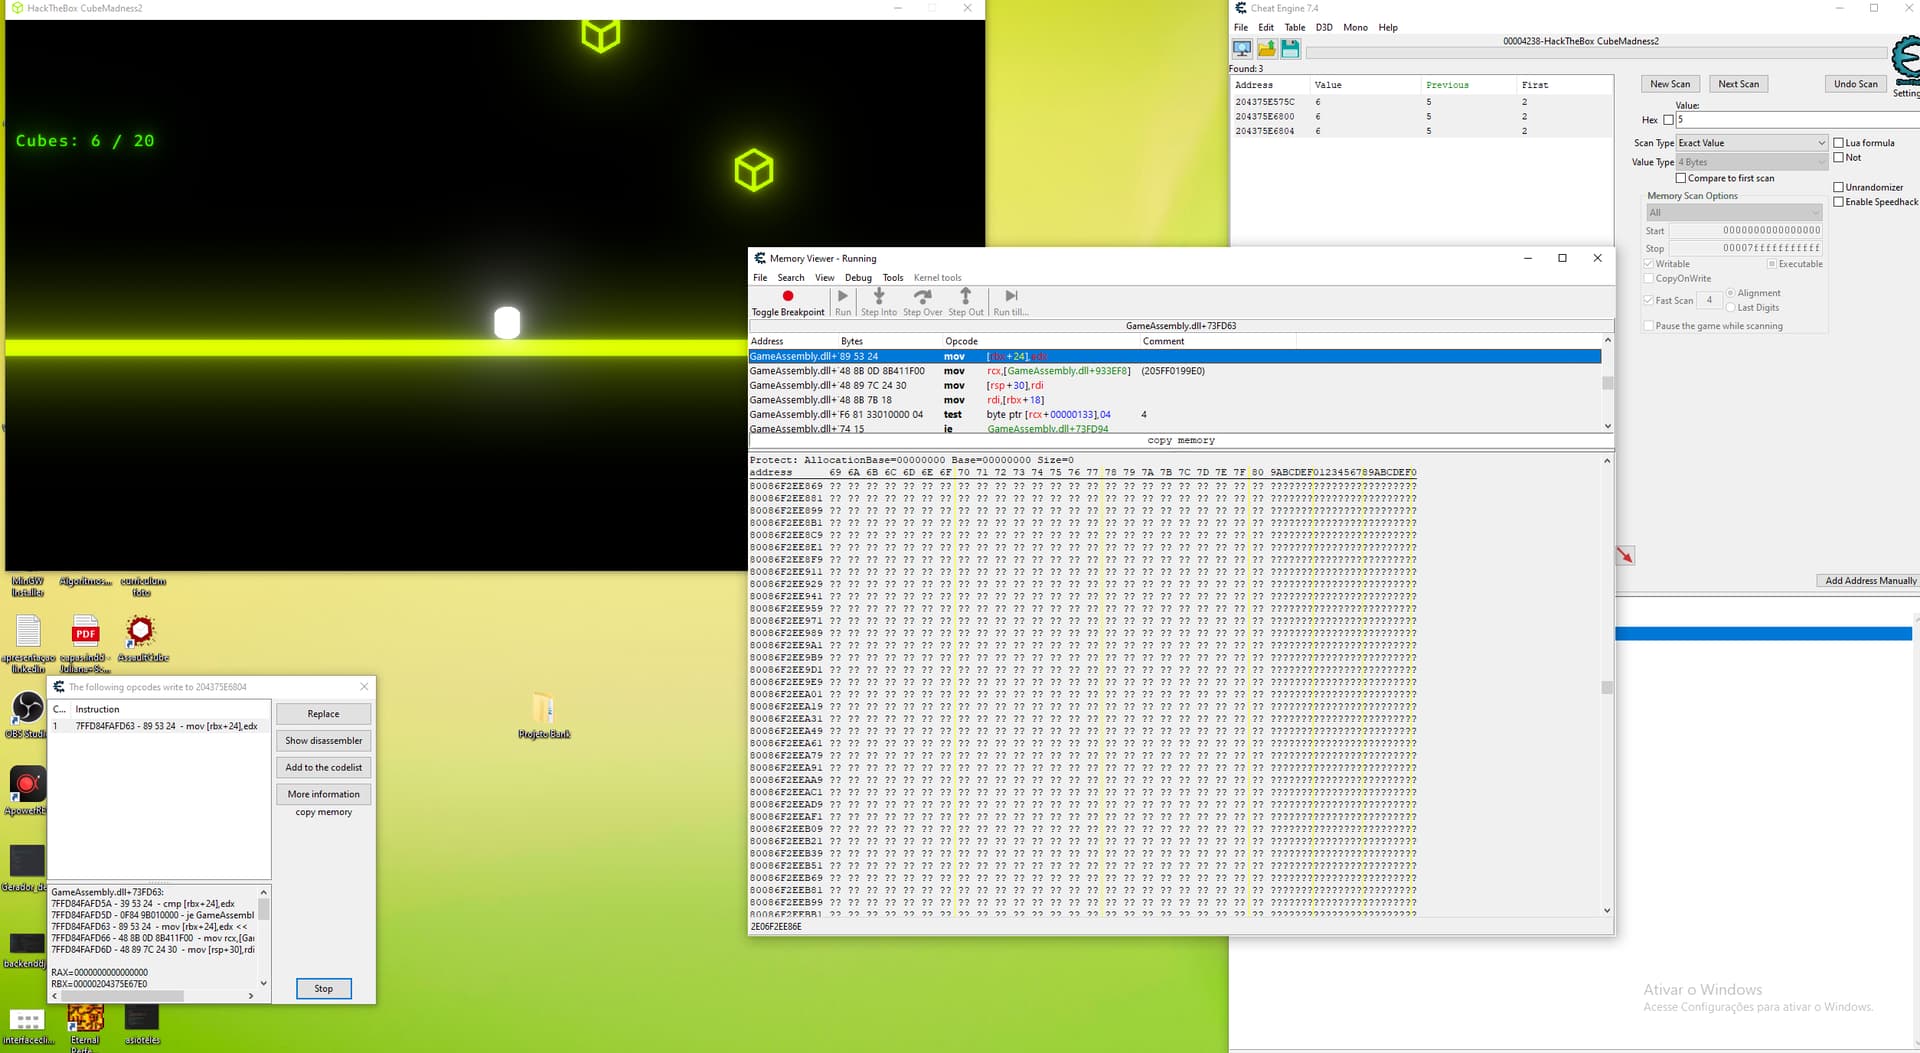Click the red arrow add-to-list icon
Screen dimensions: 1920x1053
pyautogui.click(x=1625, y=555)
